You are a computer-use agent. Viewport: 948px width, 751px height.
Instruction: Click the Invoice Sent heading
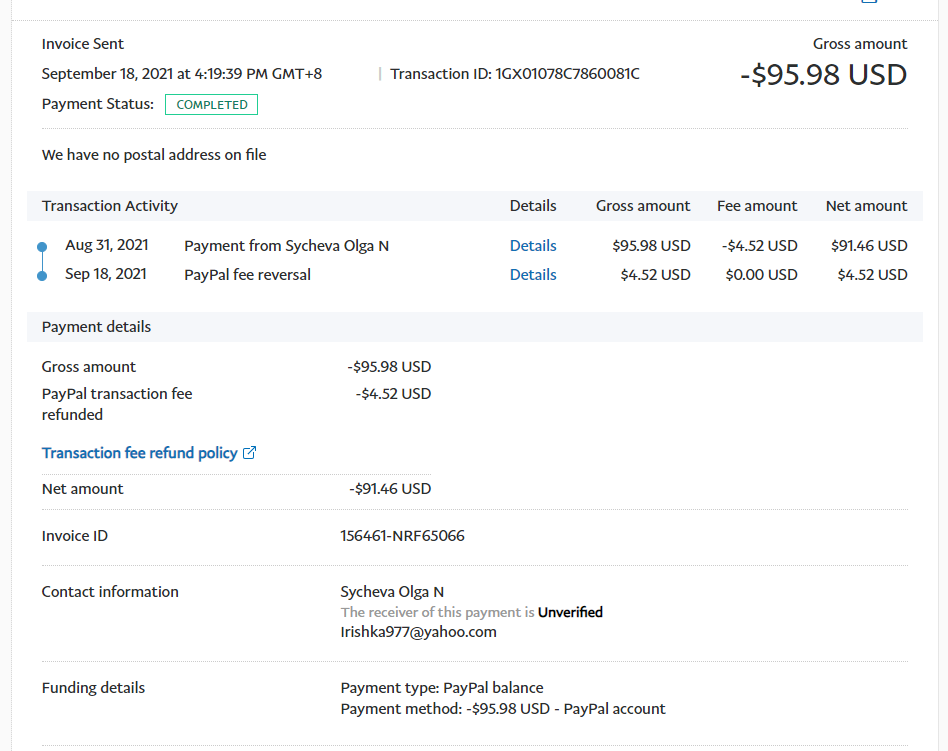pyautogui.click(x=83, y=44)
